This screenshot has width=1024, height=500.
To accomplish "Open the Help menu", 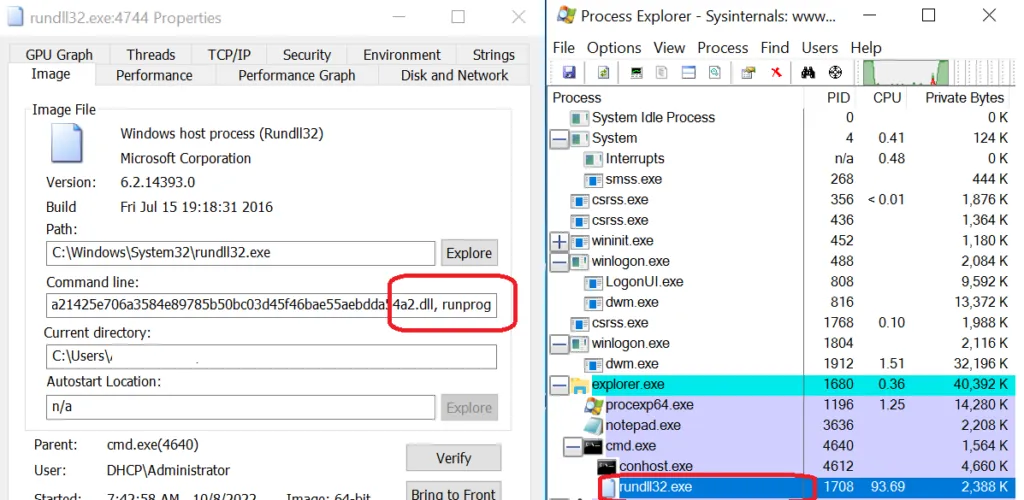I will 866,48.
